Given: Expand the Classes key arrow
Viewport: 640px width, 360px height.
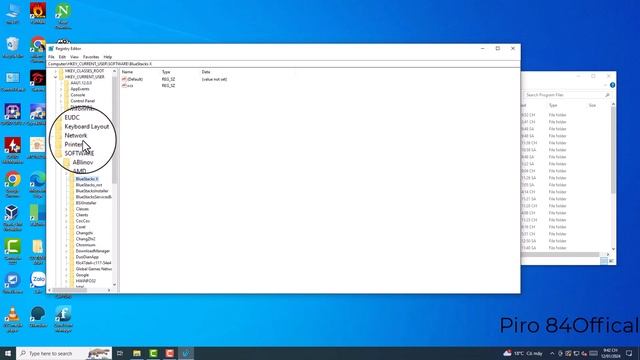Looking at the screenshot, I should click(67, 209).
